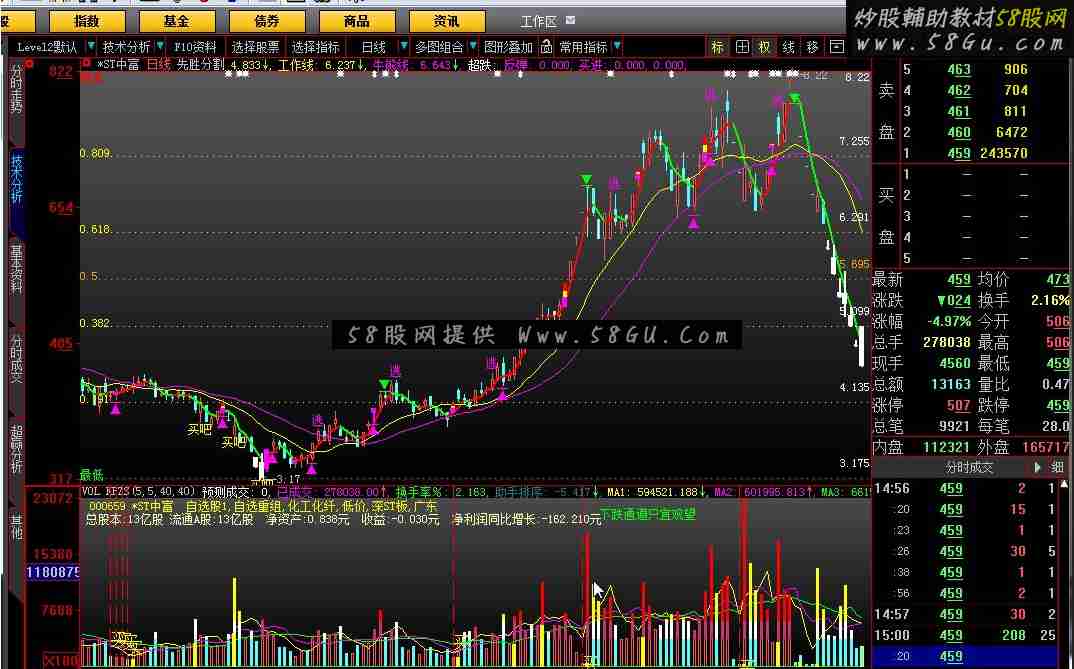Toggle the 线 line drawing icon

point(788,47)
